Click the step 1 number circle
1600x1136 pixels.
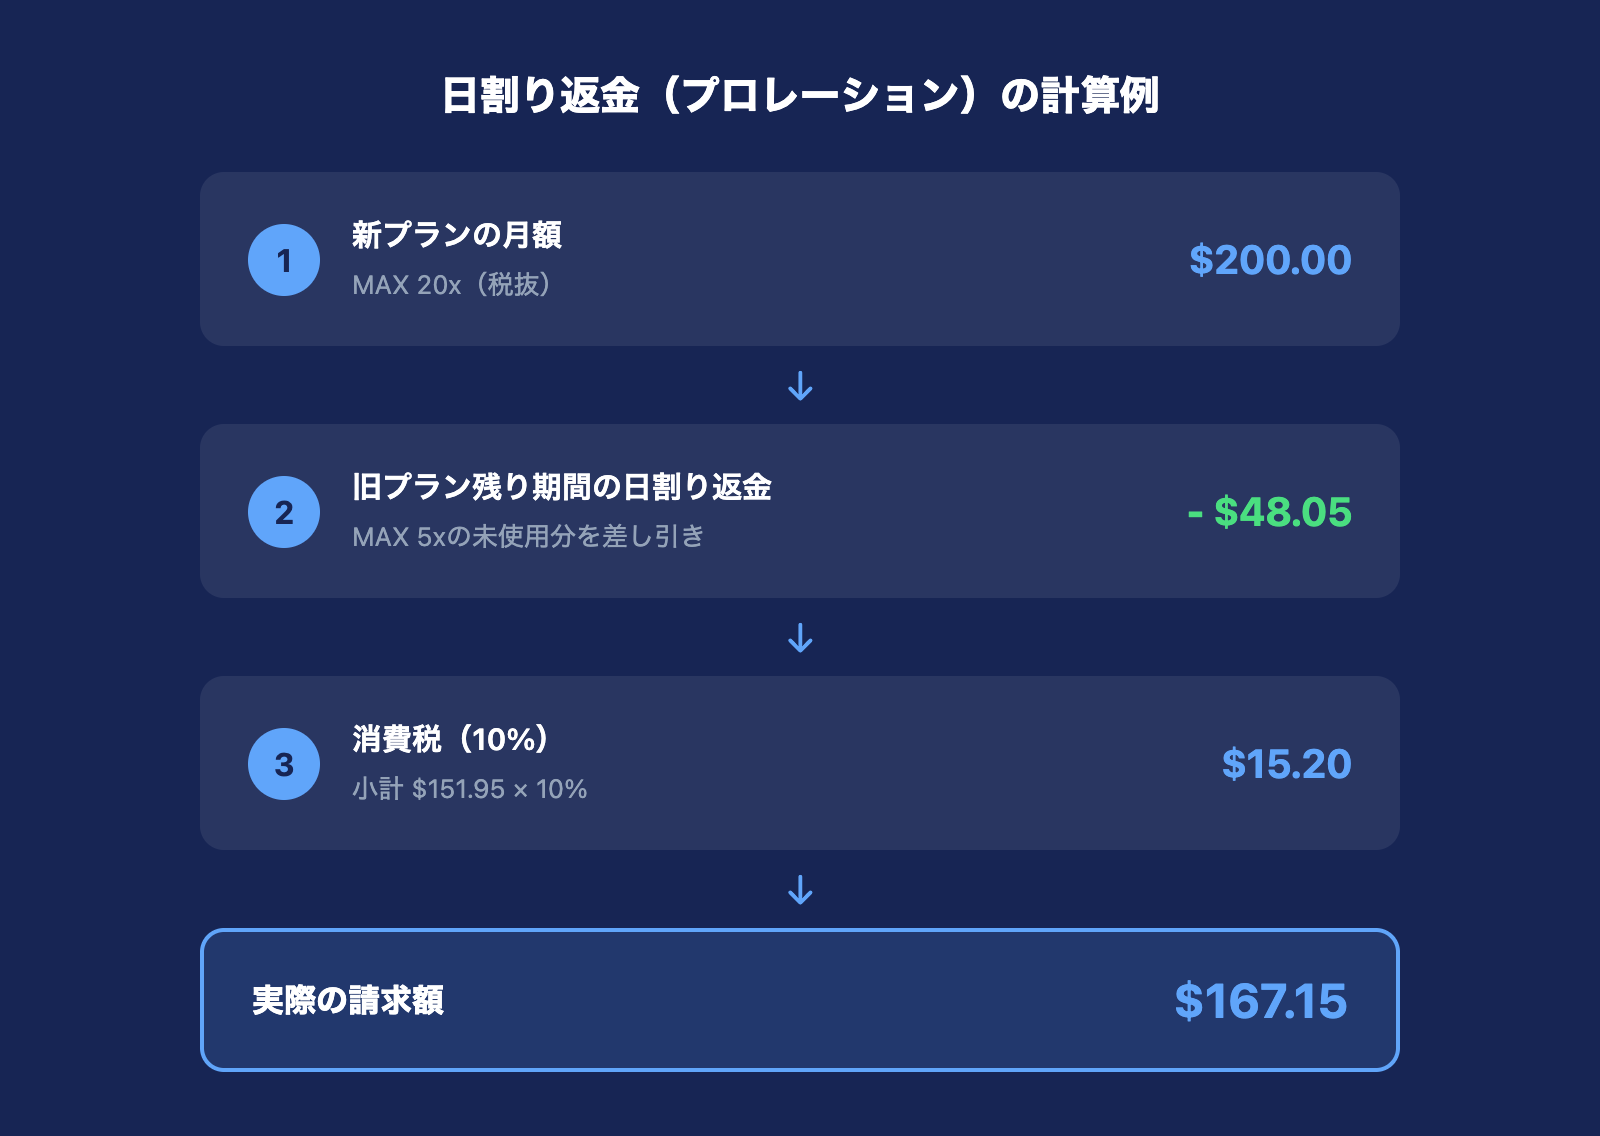point(284,260)
